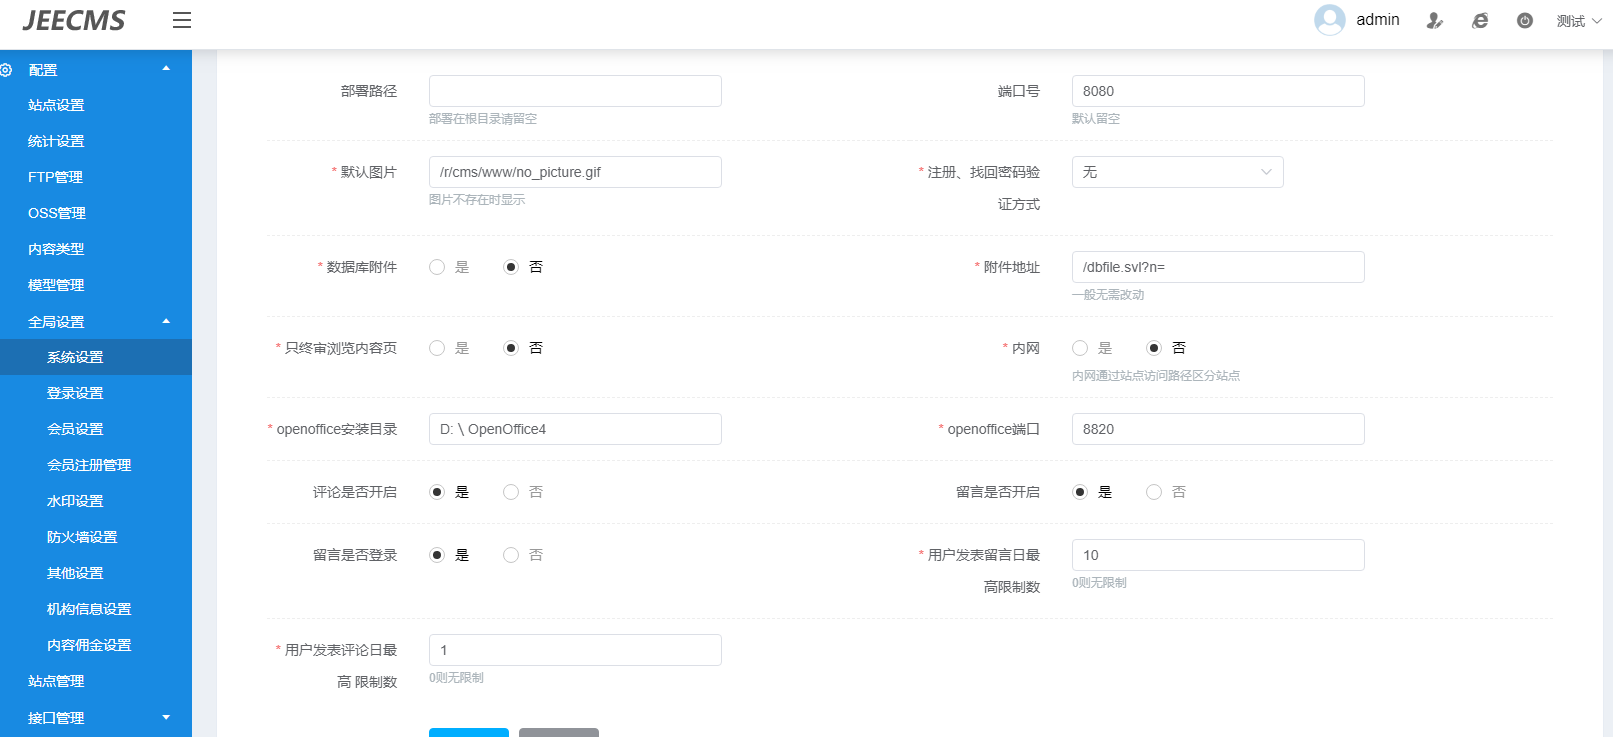Open the 注册、找回密码验证方式 dropdown
The width and height of the screenshot is (1613, 737).
1177,172
